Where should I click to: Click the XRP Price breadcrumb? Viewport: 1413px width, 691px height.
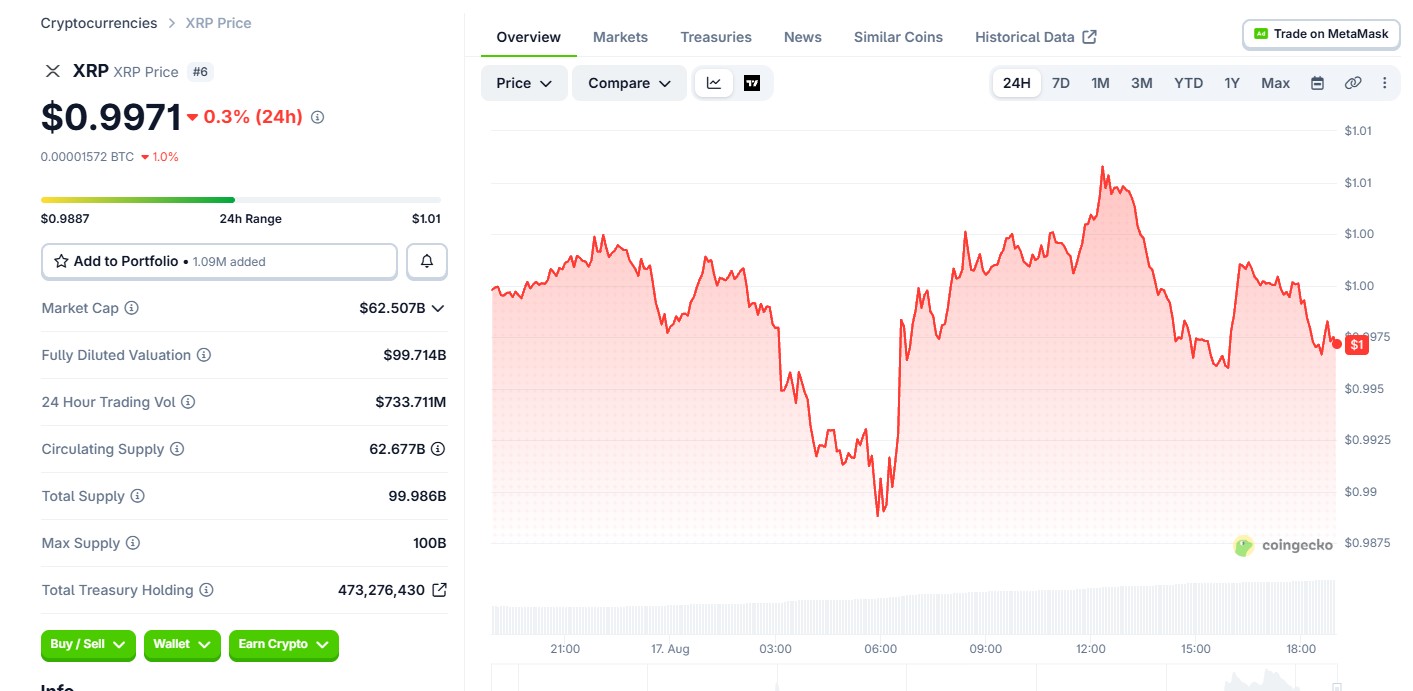pyautogui.click(x=218, y=23)
